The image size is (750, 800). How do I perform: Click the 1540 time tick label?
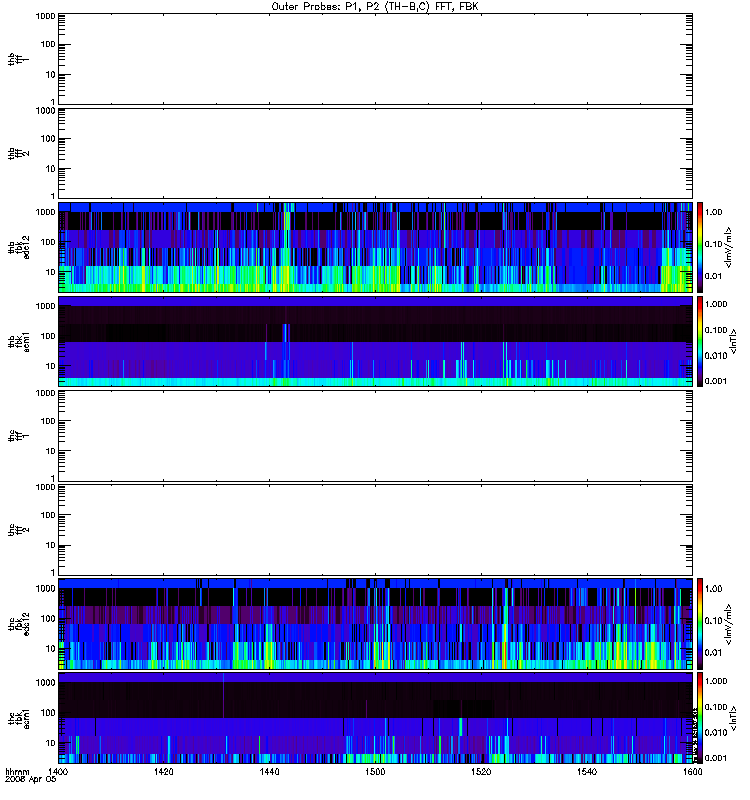click(x=587, y=771)
